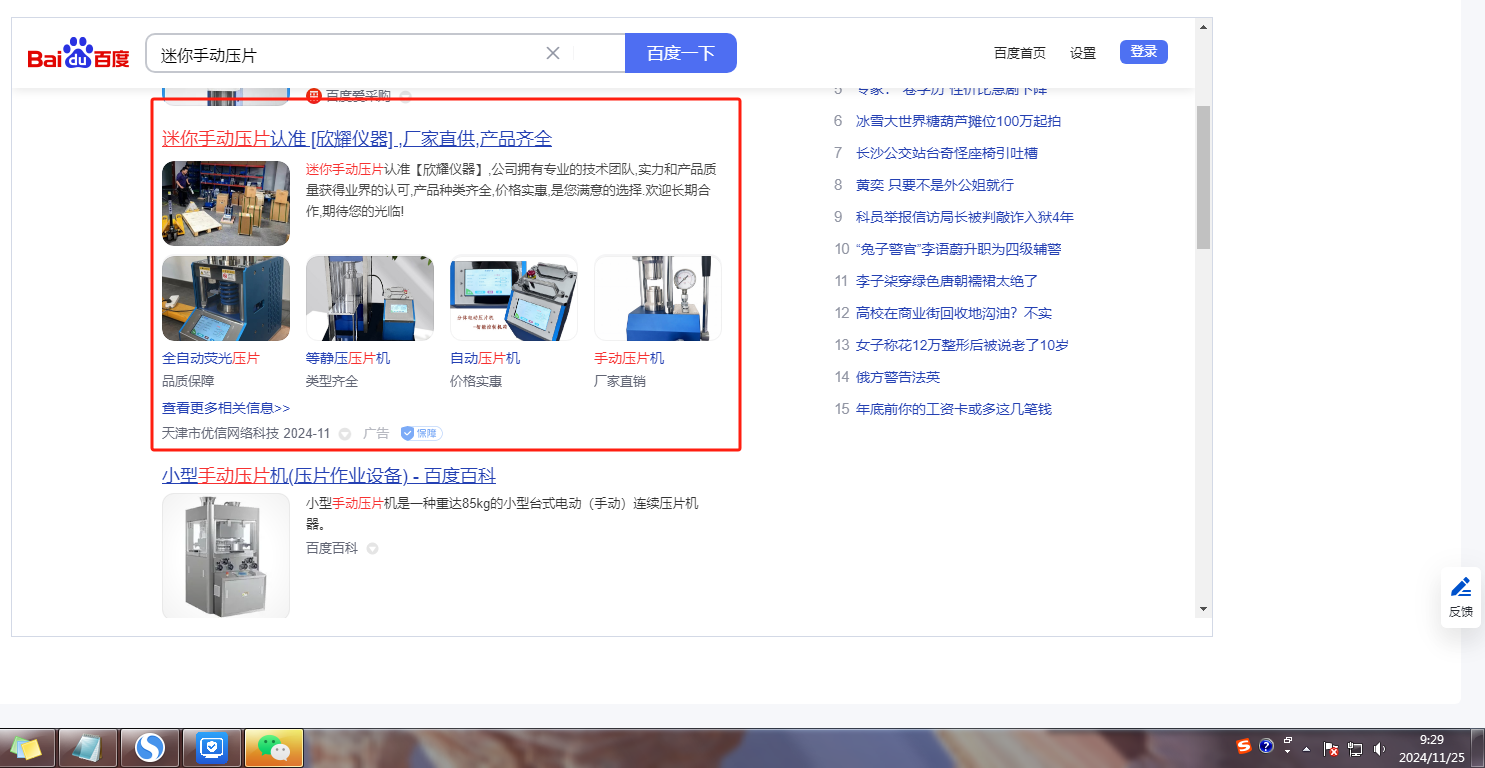Open the first taskbar app with papers icon
This screenshot has height=768, width=1485.
click(x=28, y=747)
